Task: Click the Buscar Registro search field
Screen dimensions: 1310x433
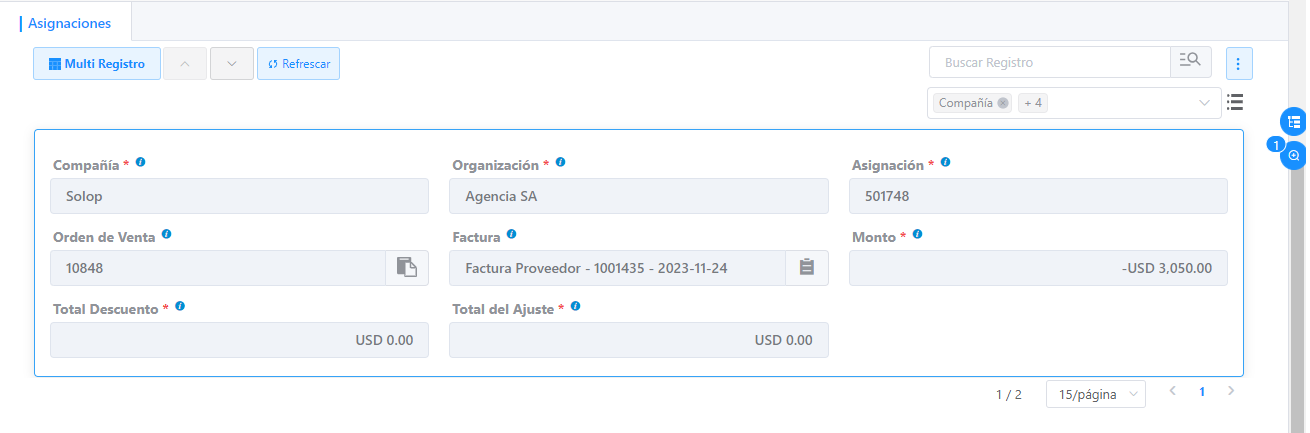Action: point(1049,62)
